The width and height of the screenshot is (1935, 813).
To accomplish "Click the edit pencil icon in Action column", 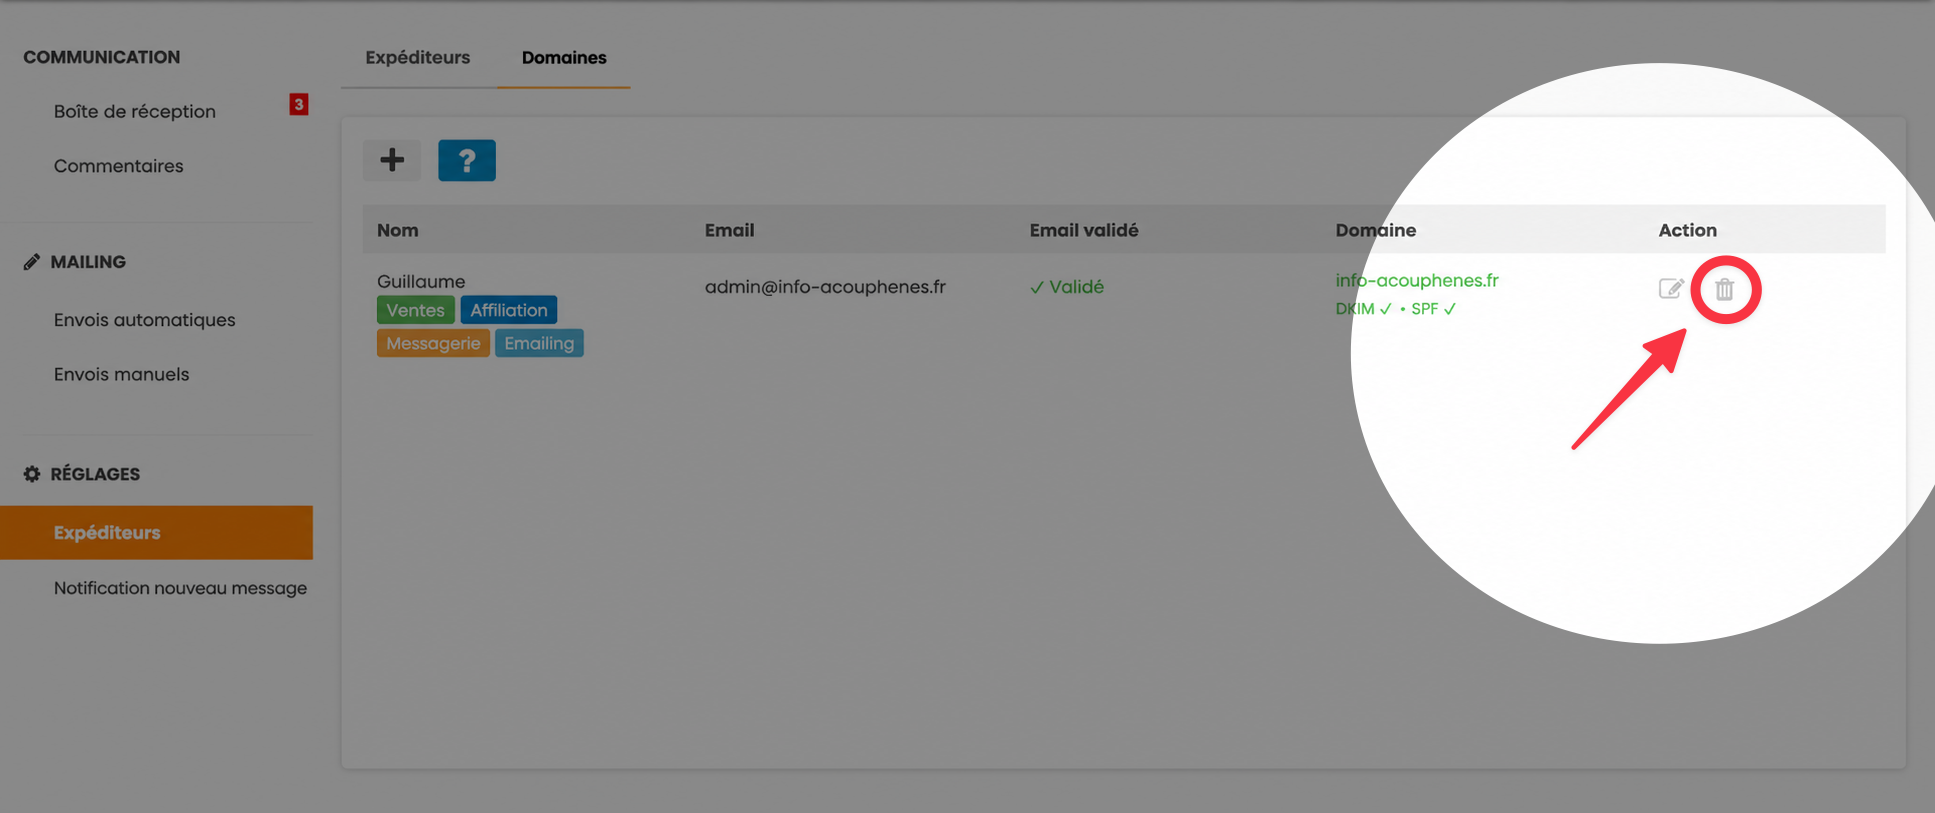I will [x=1671, y=289].
